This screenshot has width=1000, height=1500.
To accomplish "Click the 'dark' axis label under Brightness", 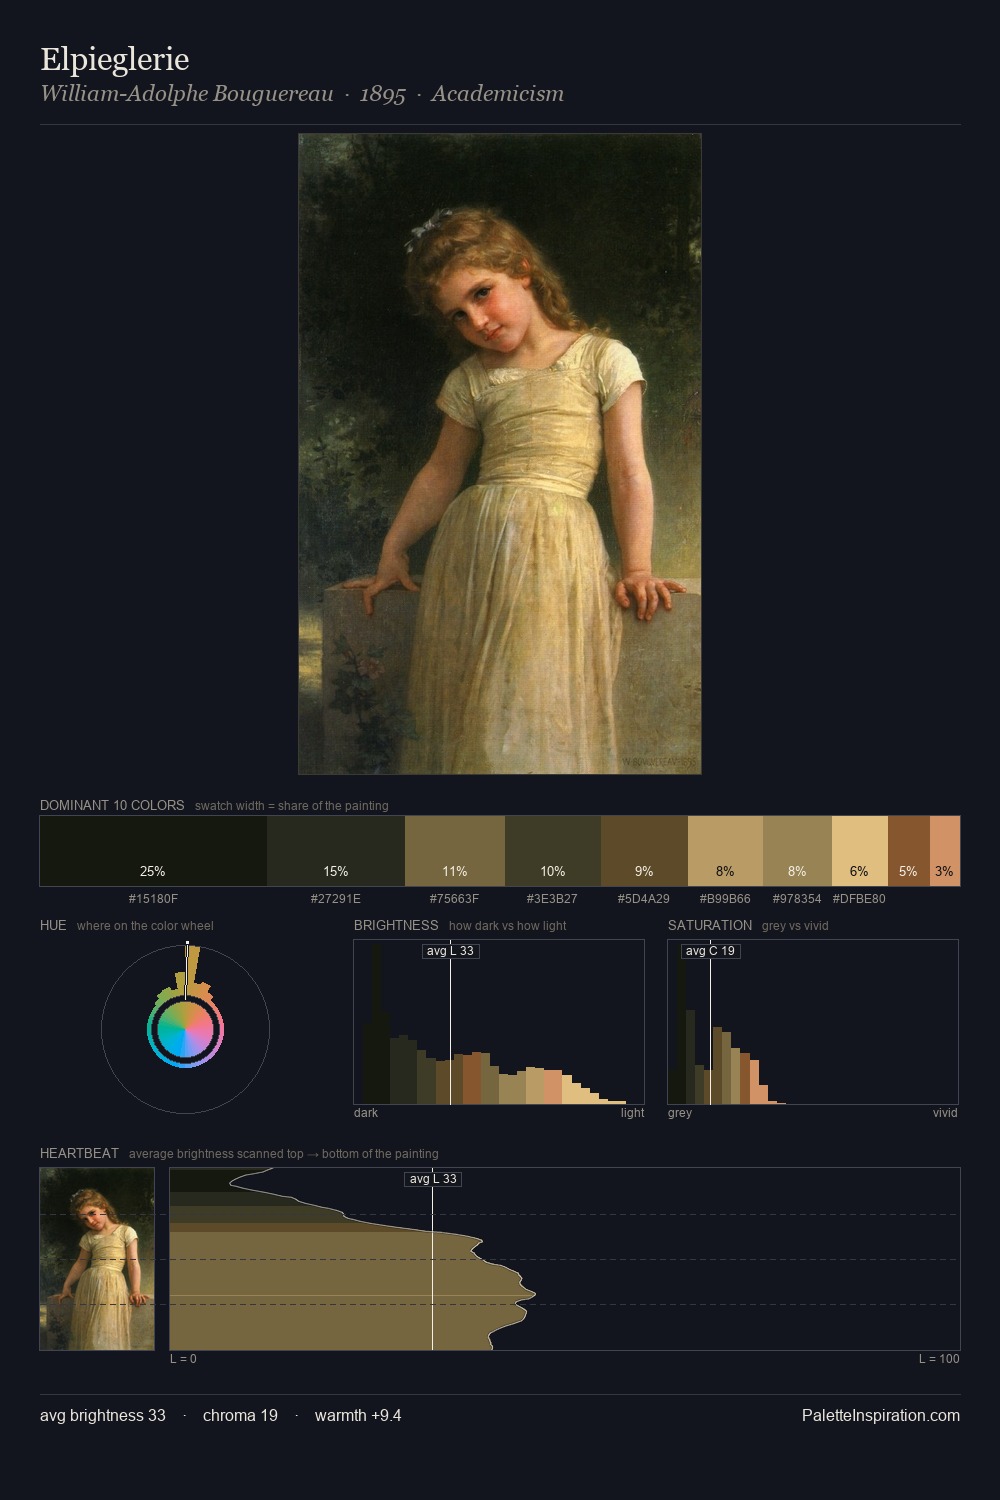I will pyautogui.click(x=366, y=1113).
